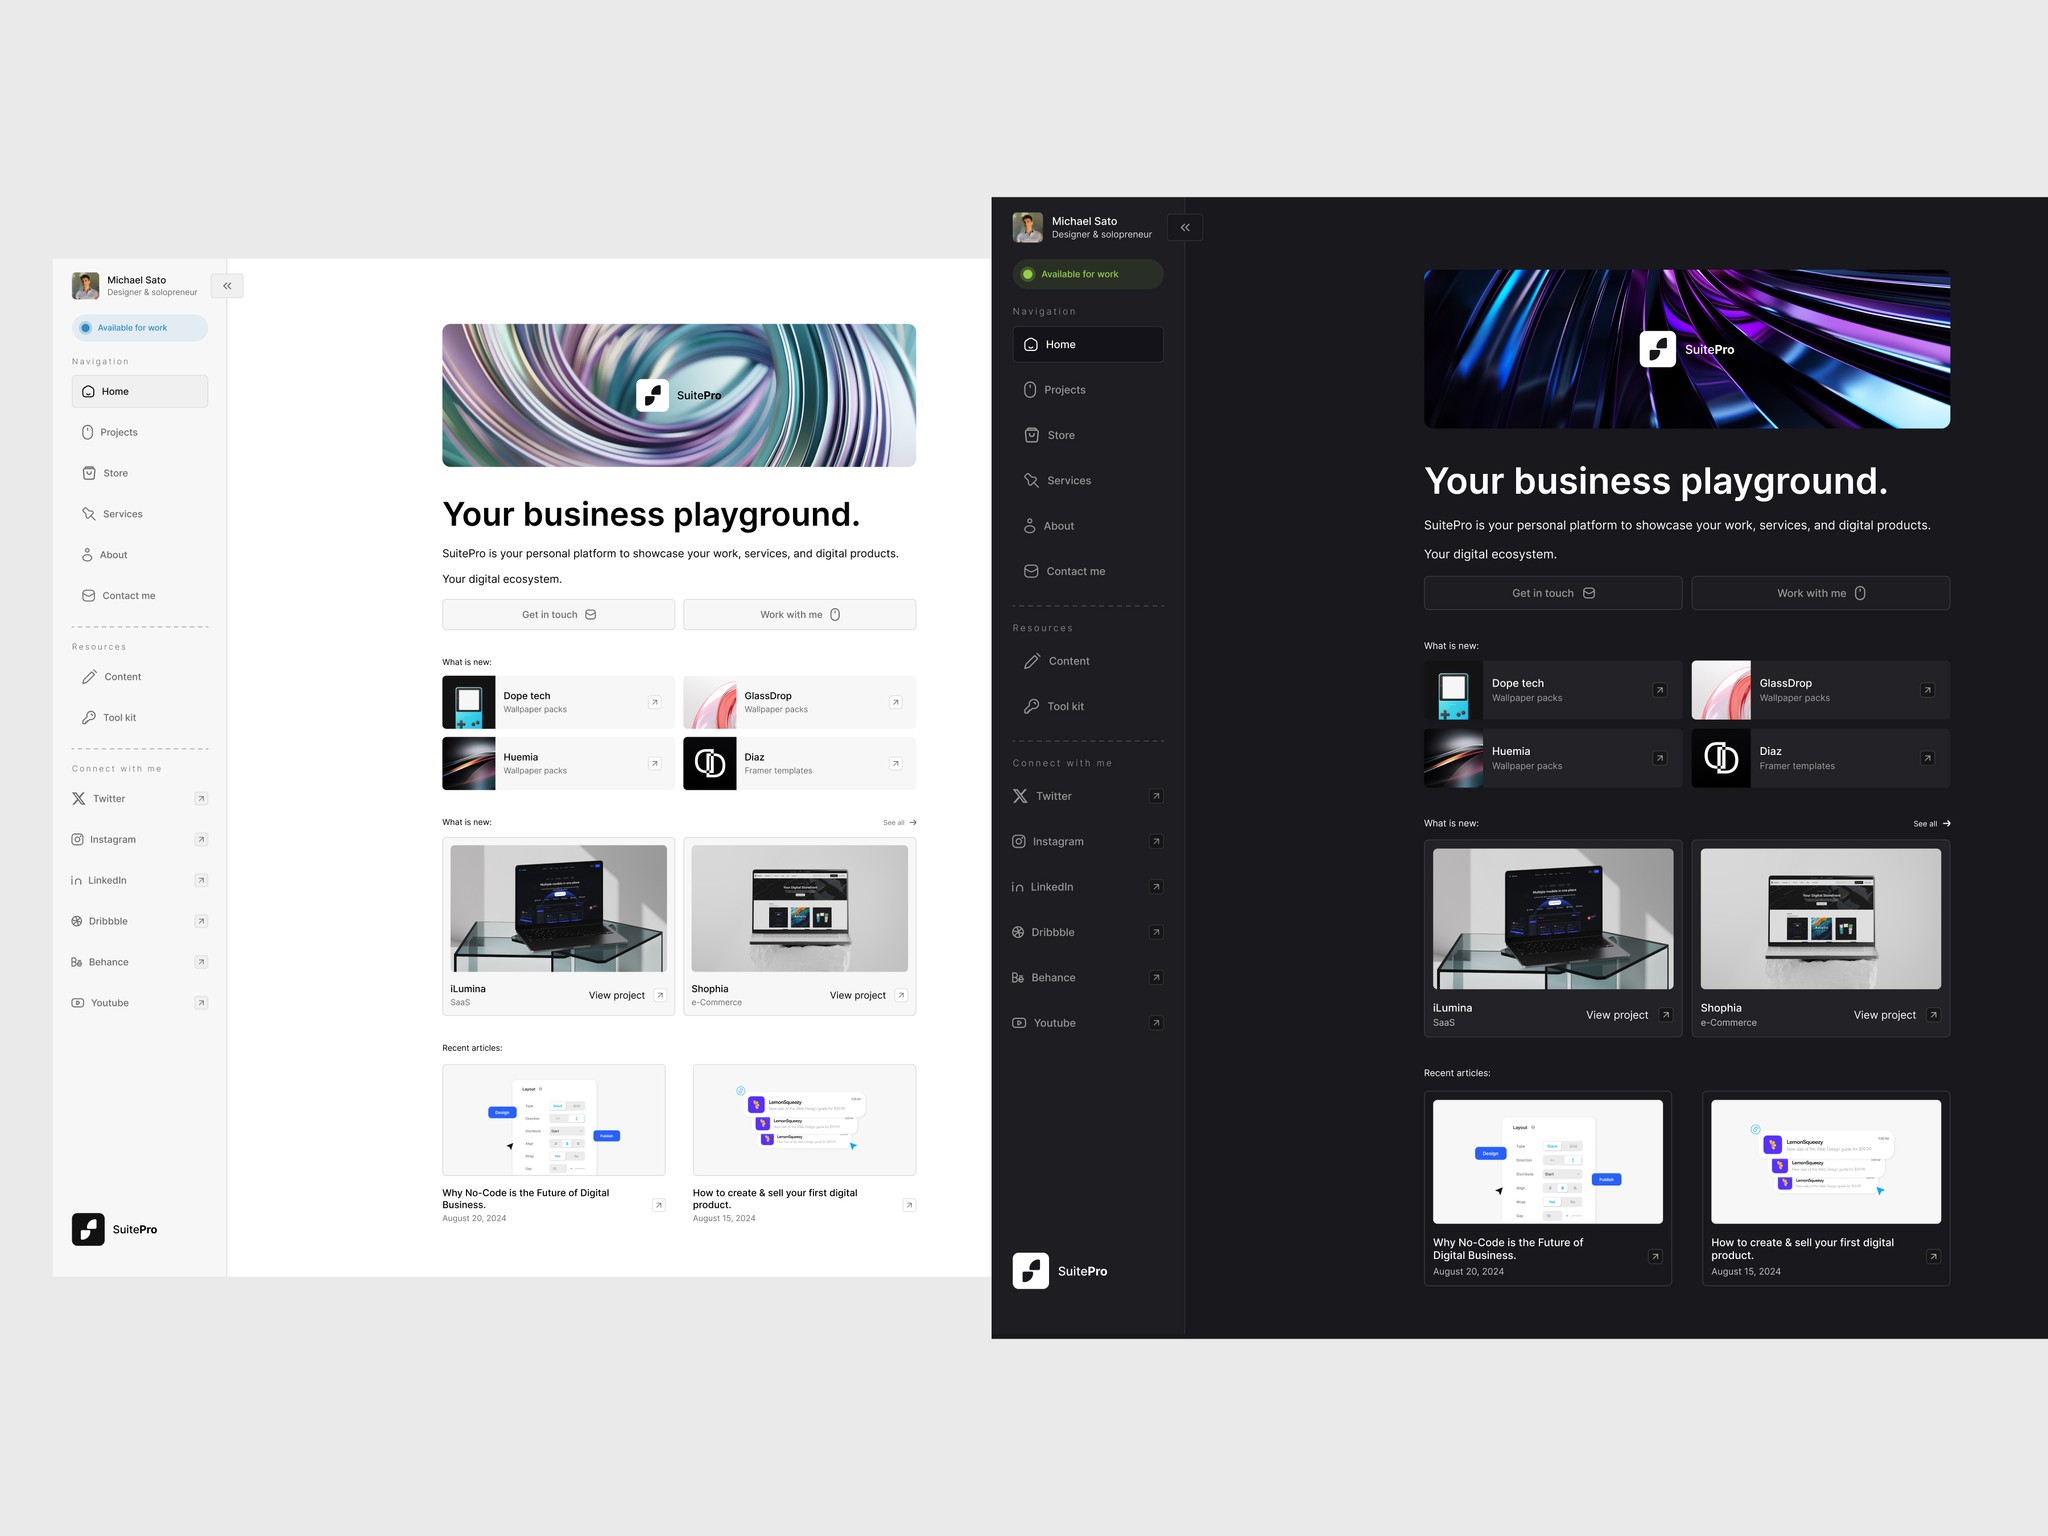Click Behance external arrow, dark sidebar
Screen dimensions: 2048x1536
click(x=1156, y=978)
